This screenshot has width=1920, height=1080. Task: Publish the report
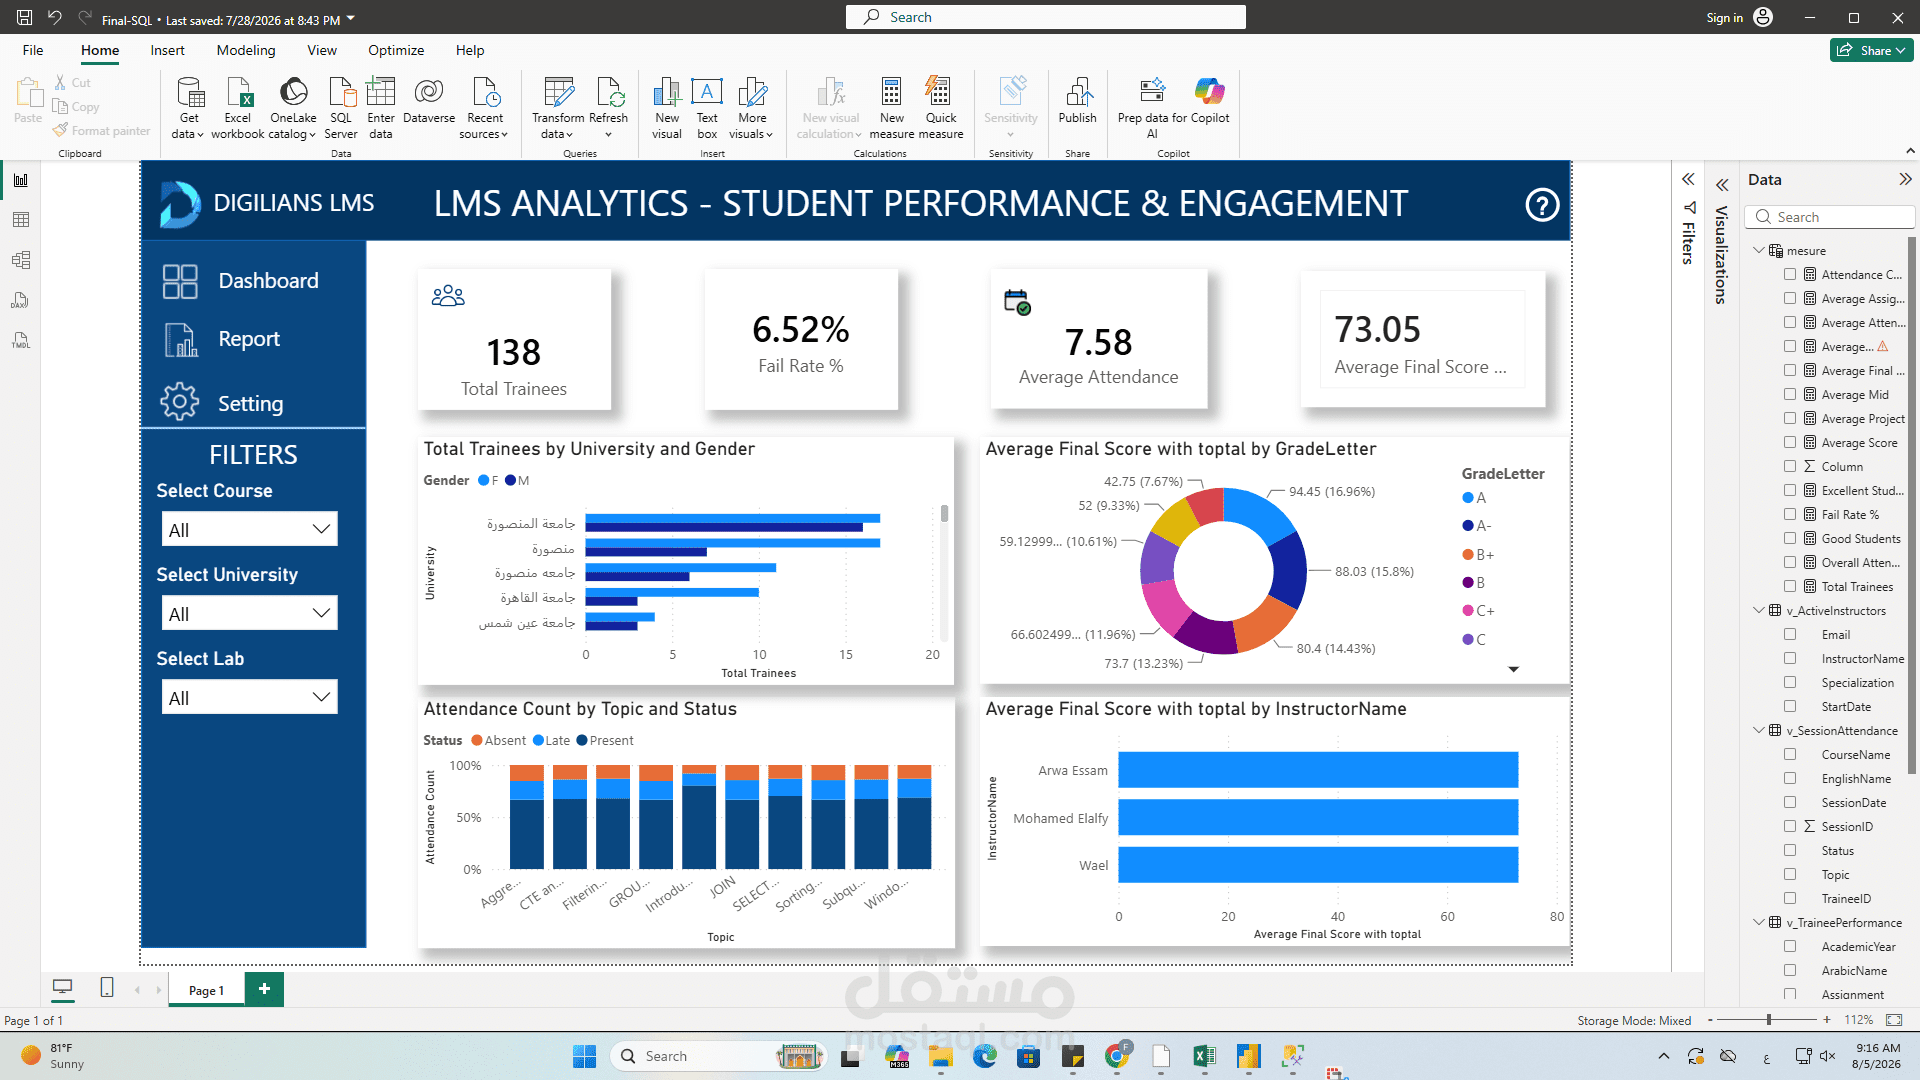pos(1078,100)
